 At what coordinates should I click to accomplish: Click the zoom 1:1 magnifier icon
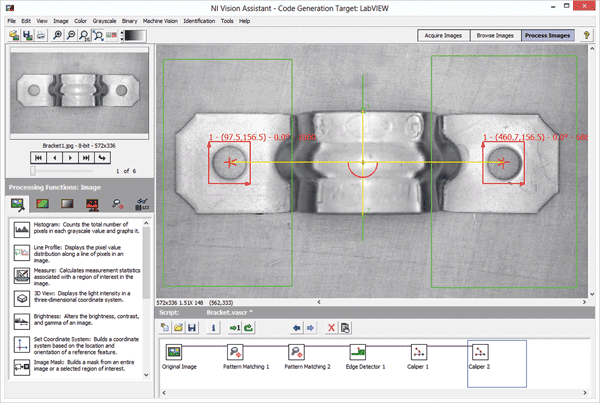[x=84, y=35]
